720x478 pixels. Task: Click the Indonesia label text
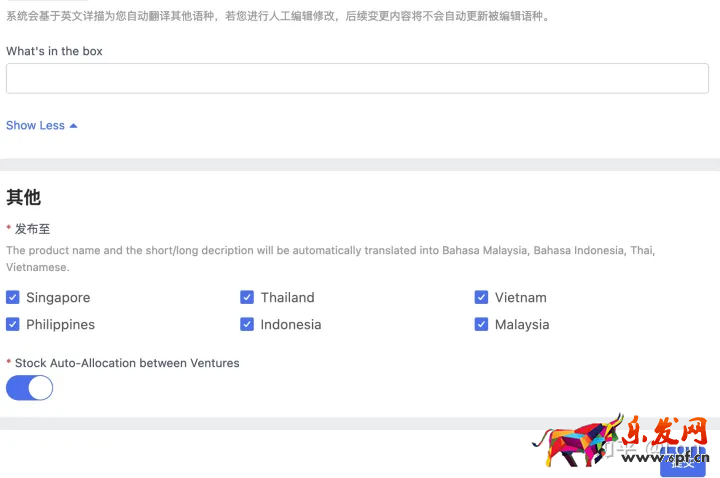(290, 324)
